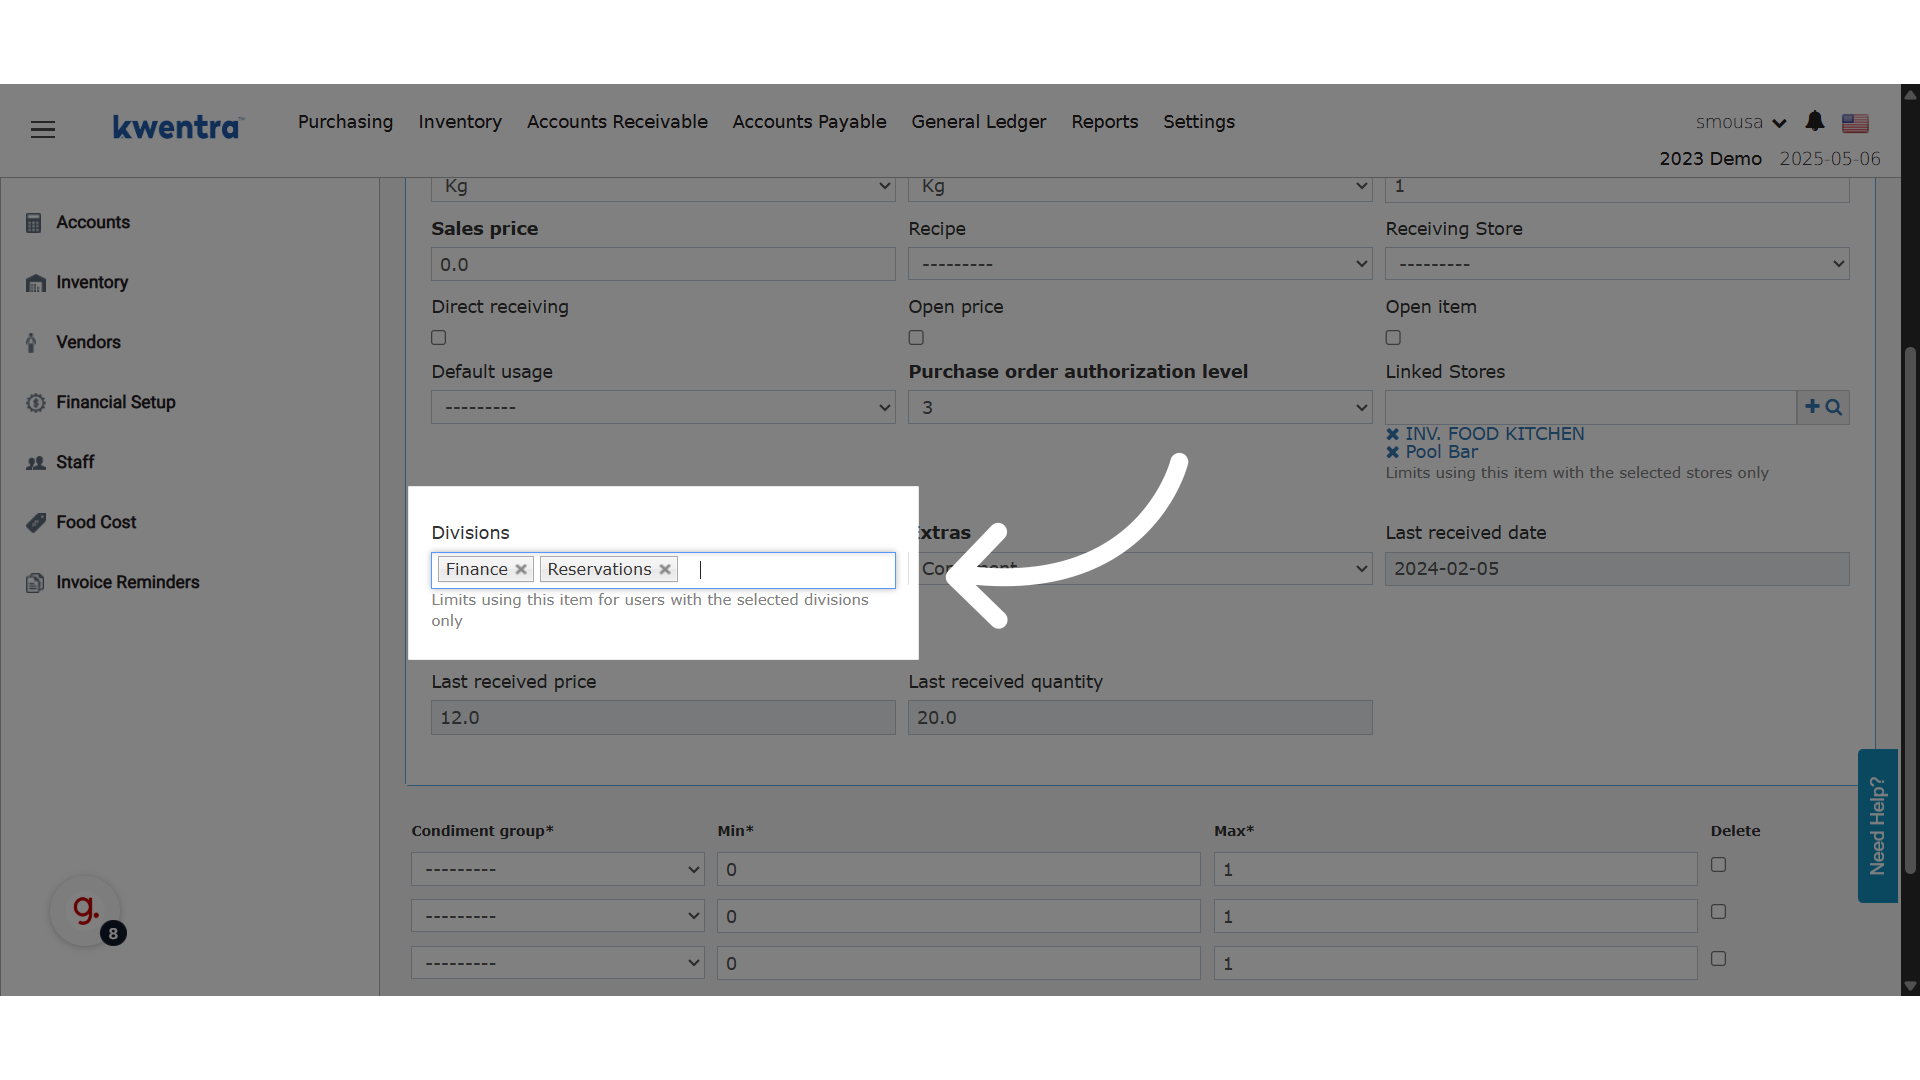Change language via US flag icon
The width and height of the screenshot is (1920, 1080).
coord(1856,123)
